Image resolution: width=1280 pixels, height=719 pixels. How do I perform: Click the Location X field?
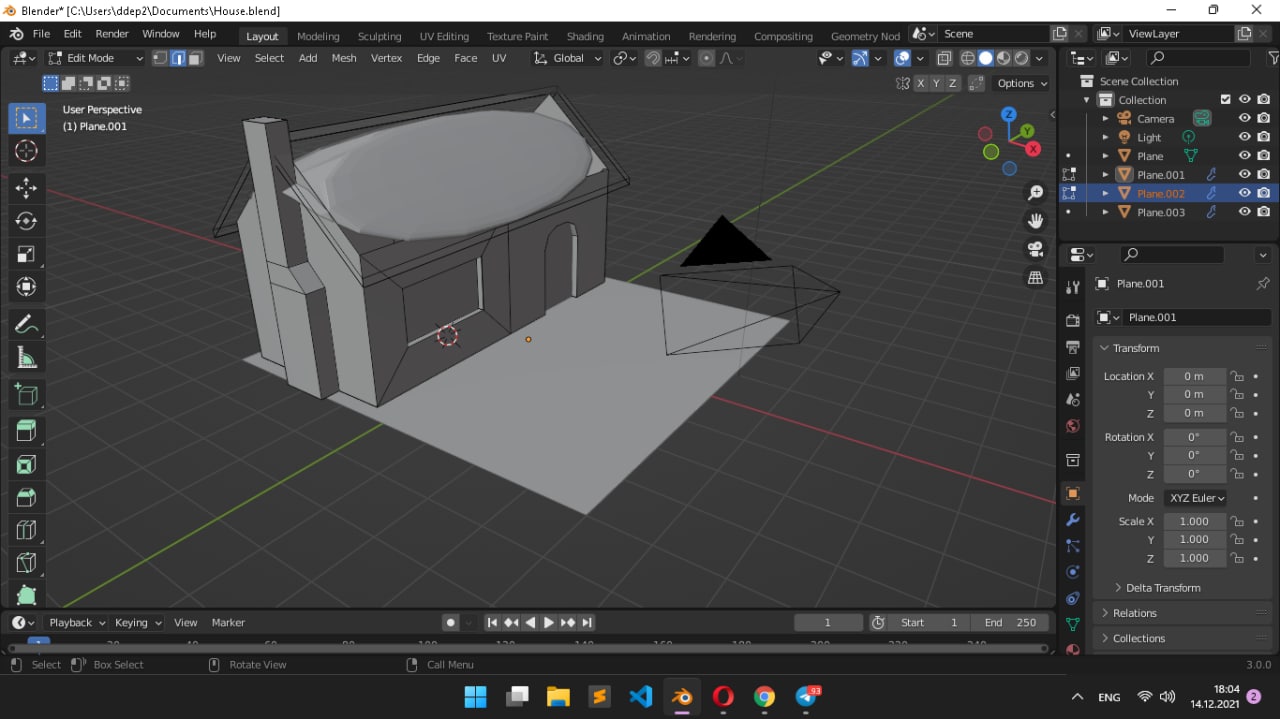pos(1194,376)
